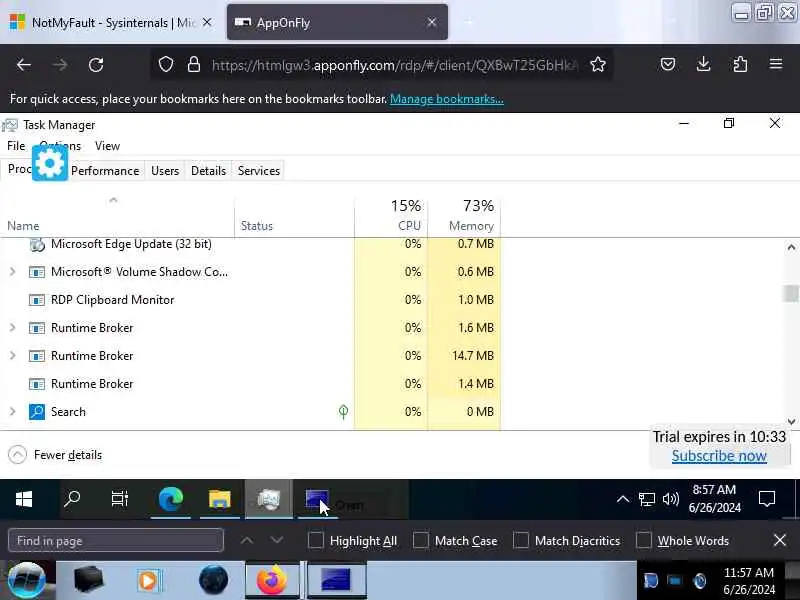This screenshot has height=600, width=800.
Task: Sort processes by the Name column header
Action: 117,216
